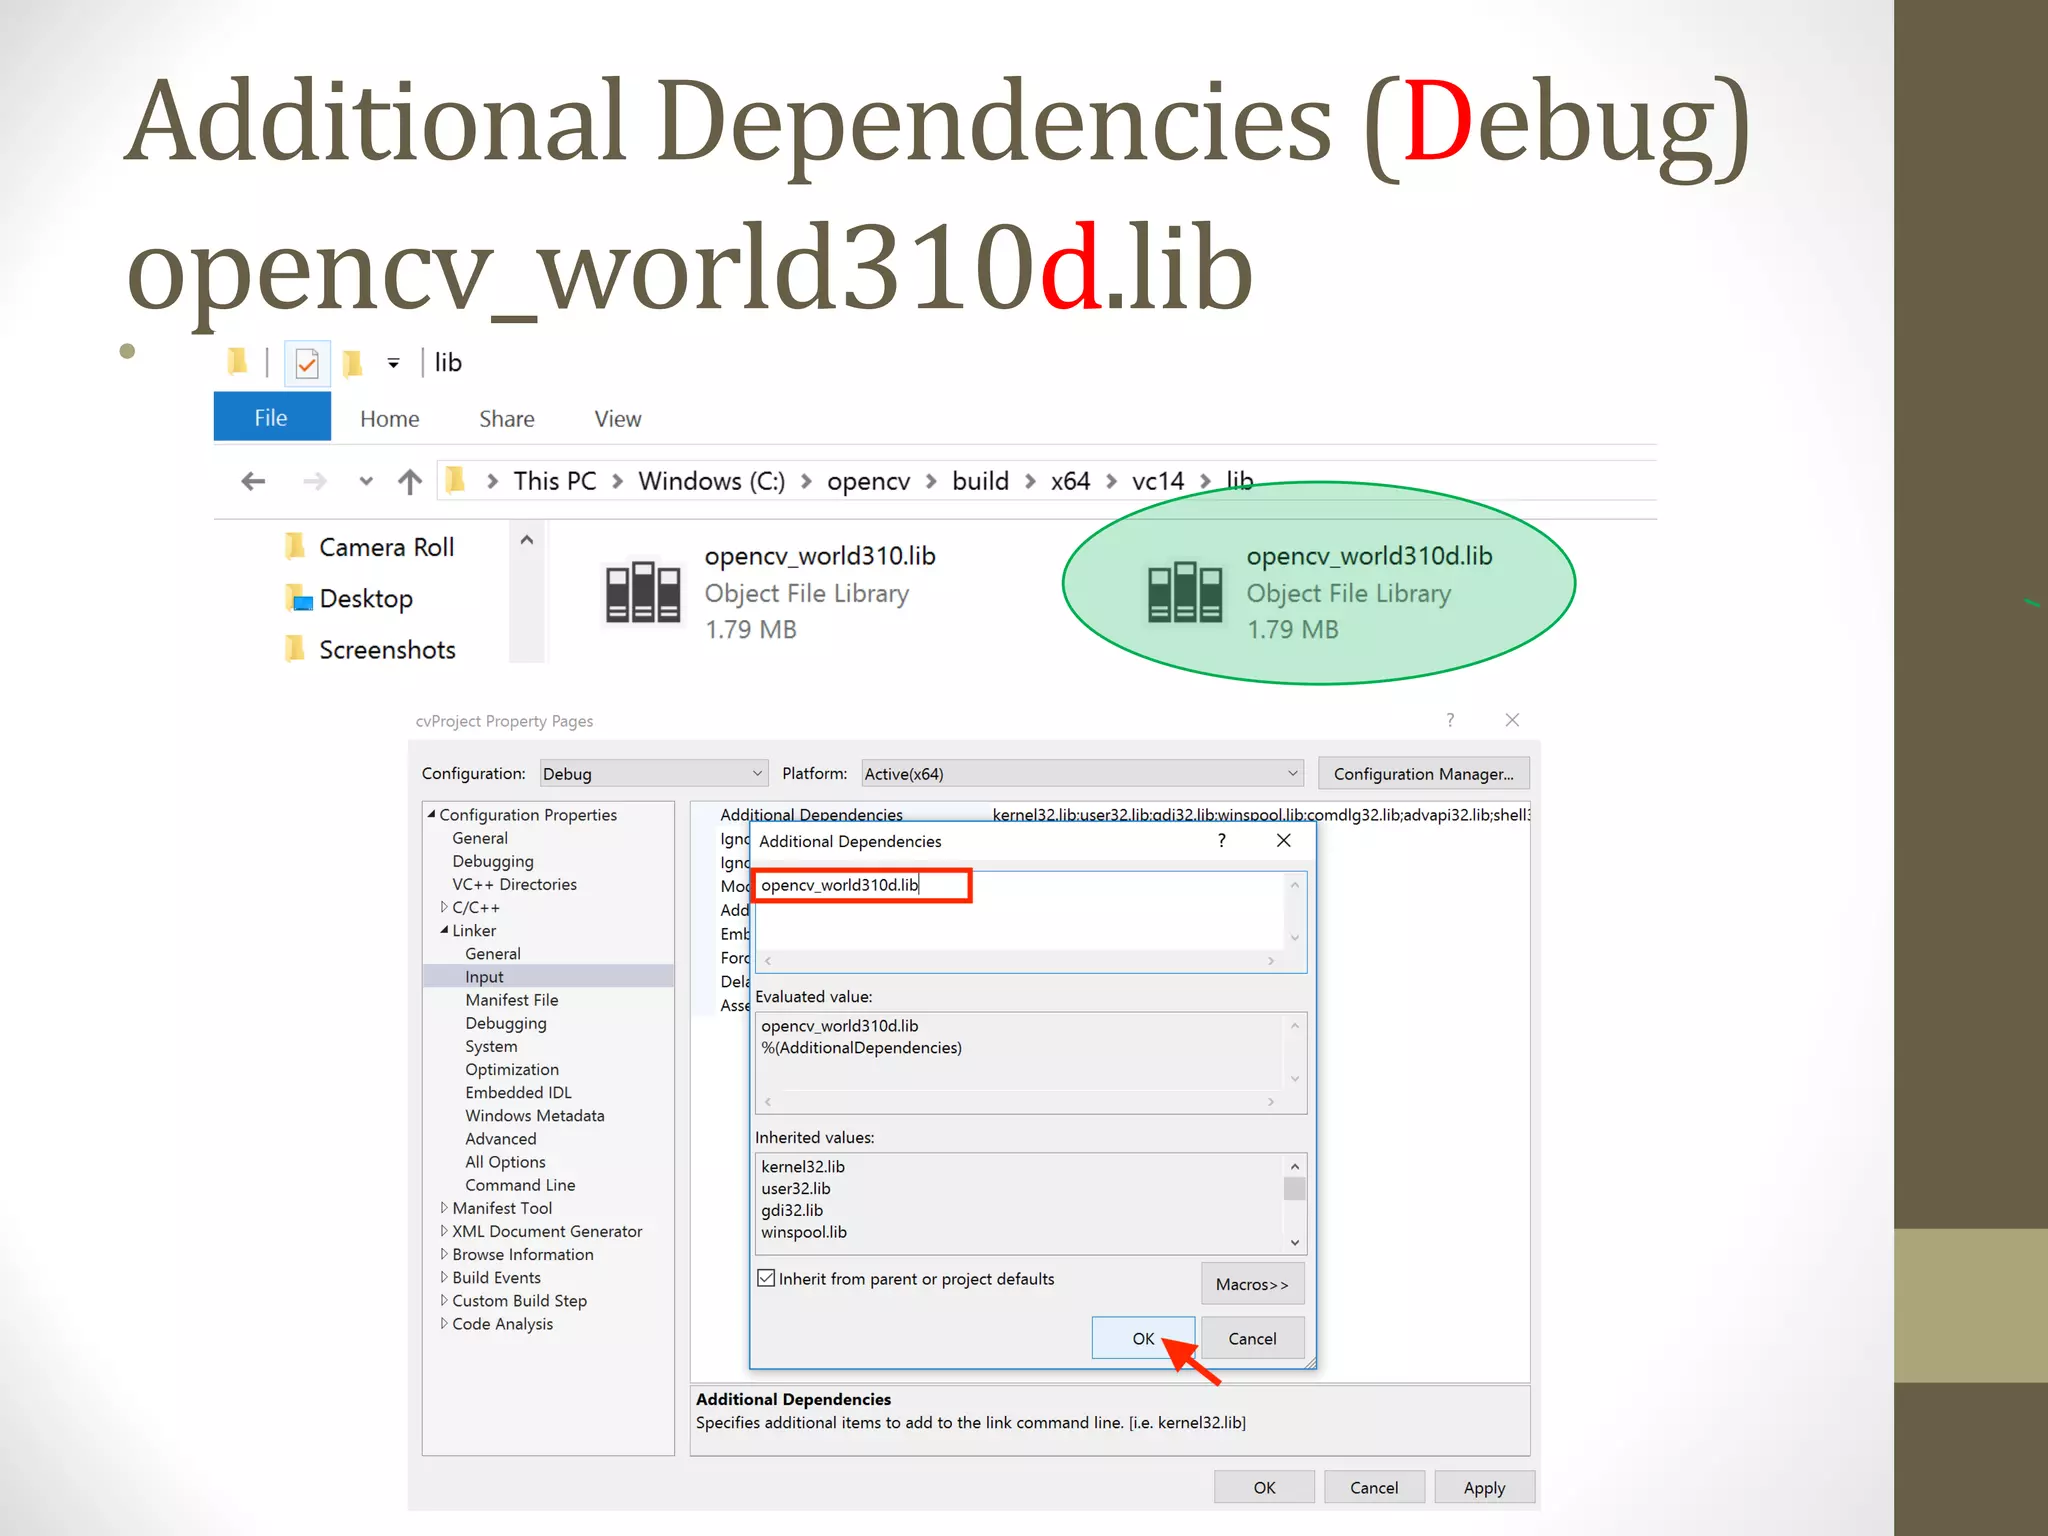Click the help question mark in Additional Dependencies dialog
The image size is (2048, 1536).
pos(1221,841)
